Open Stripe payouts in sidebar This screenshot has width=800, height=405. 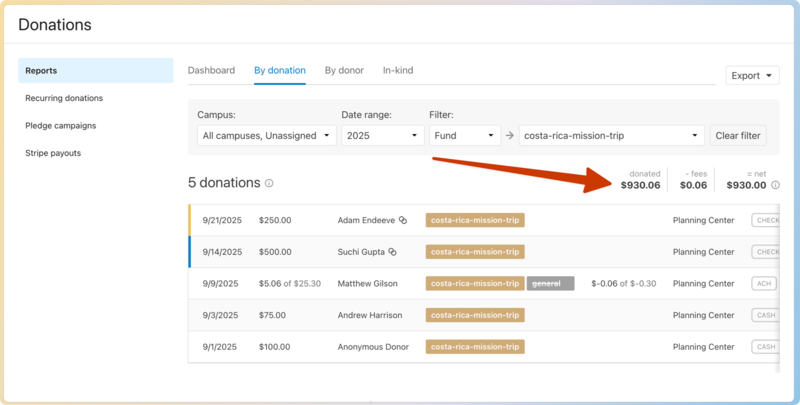[x=53, y=153]
